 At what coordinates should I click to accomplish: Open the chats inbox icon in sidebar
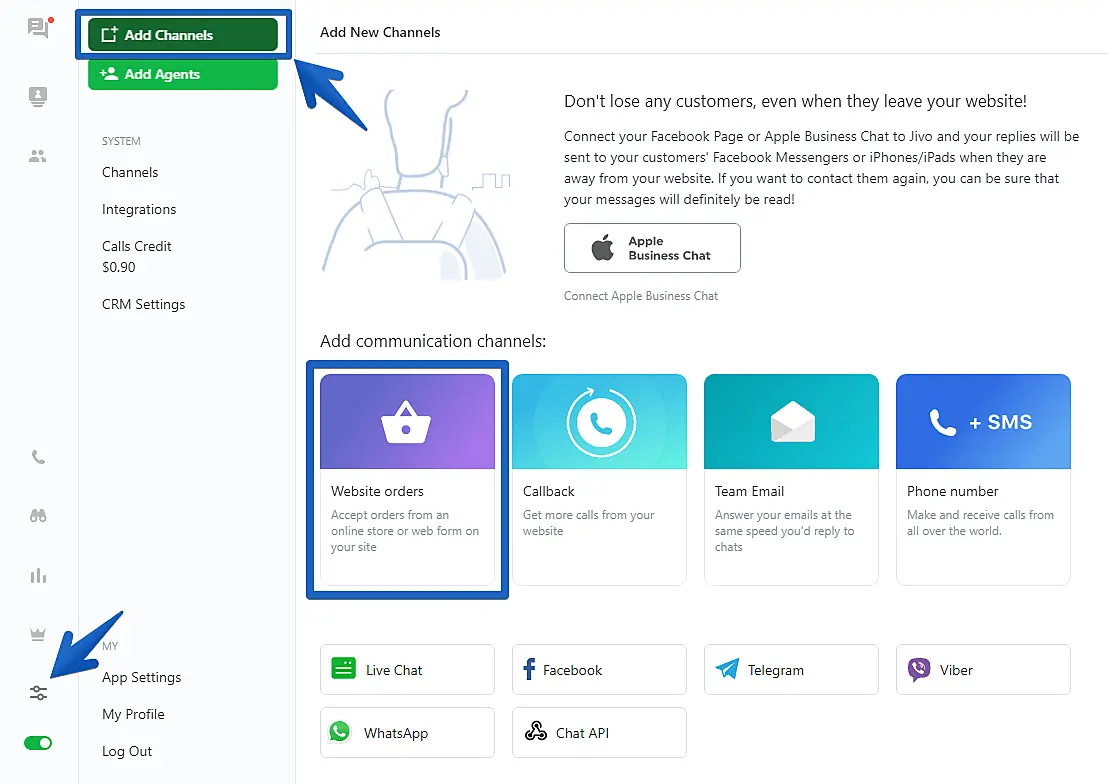point(38,28)
